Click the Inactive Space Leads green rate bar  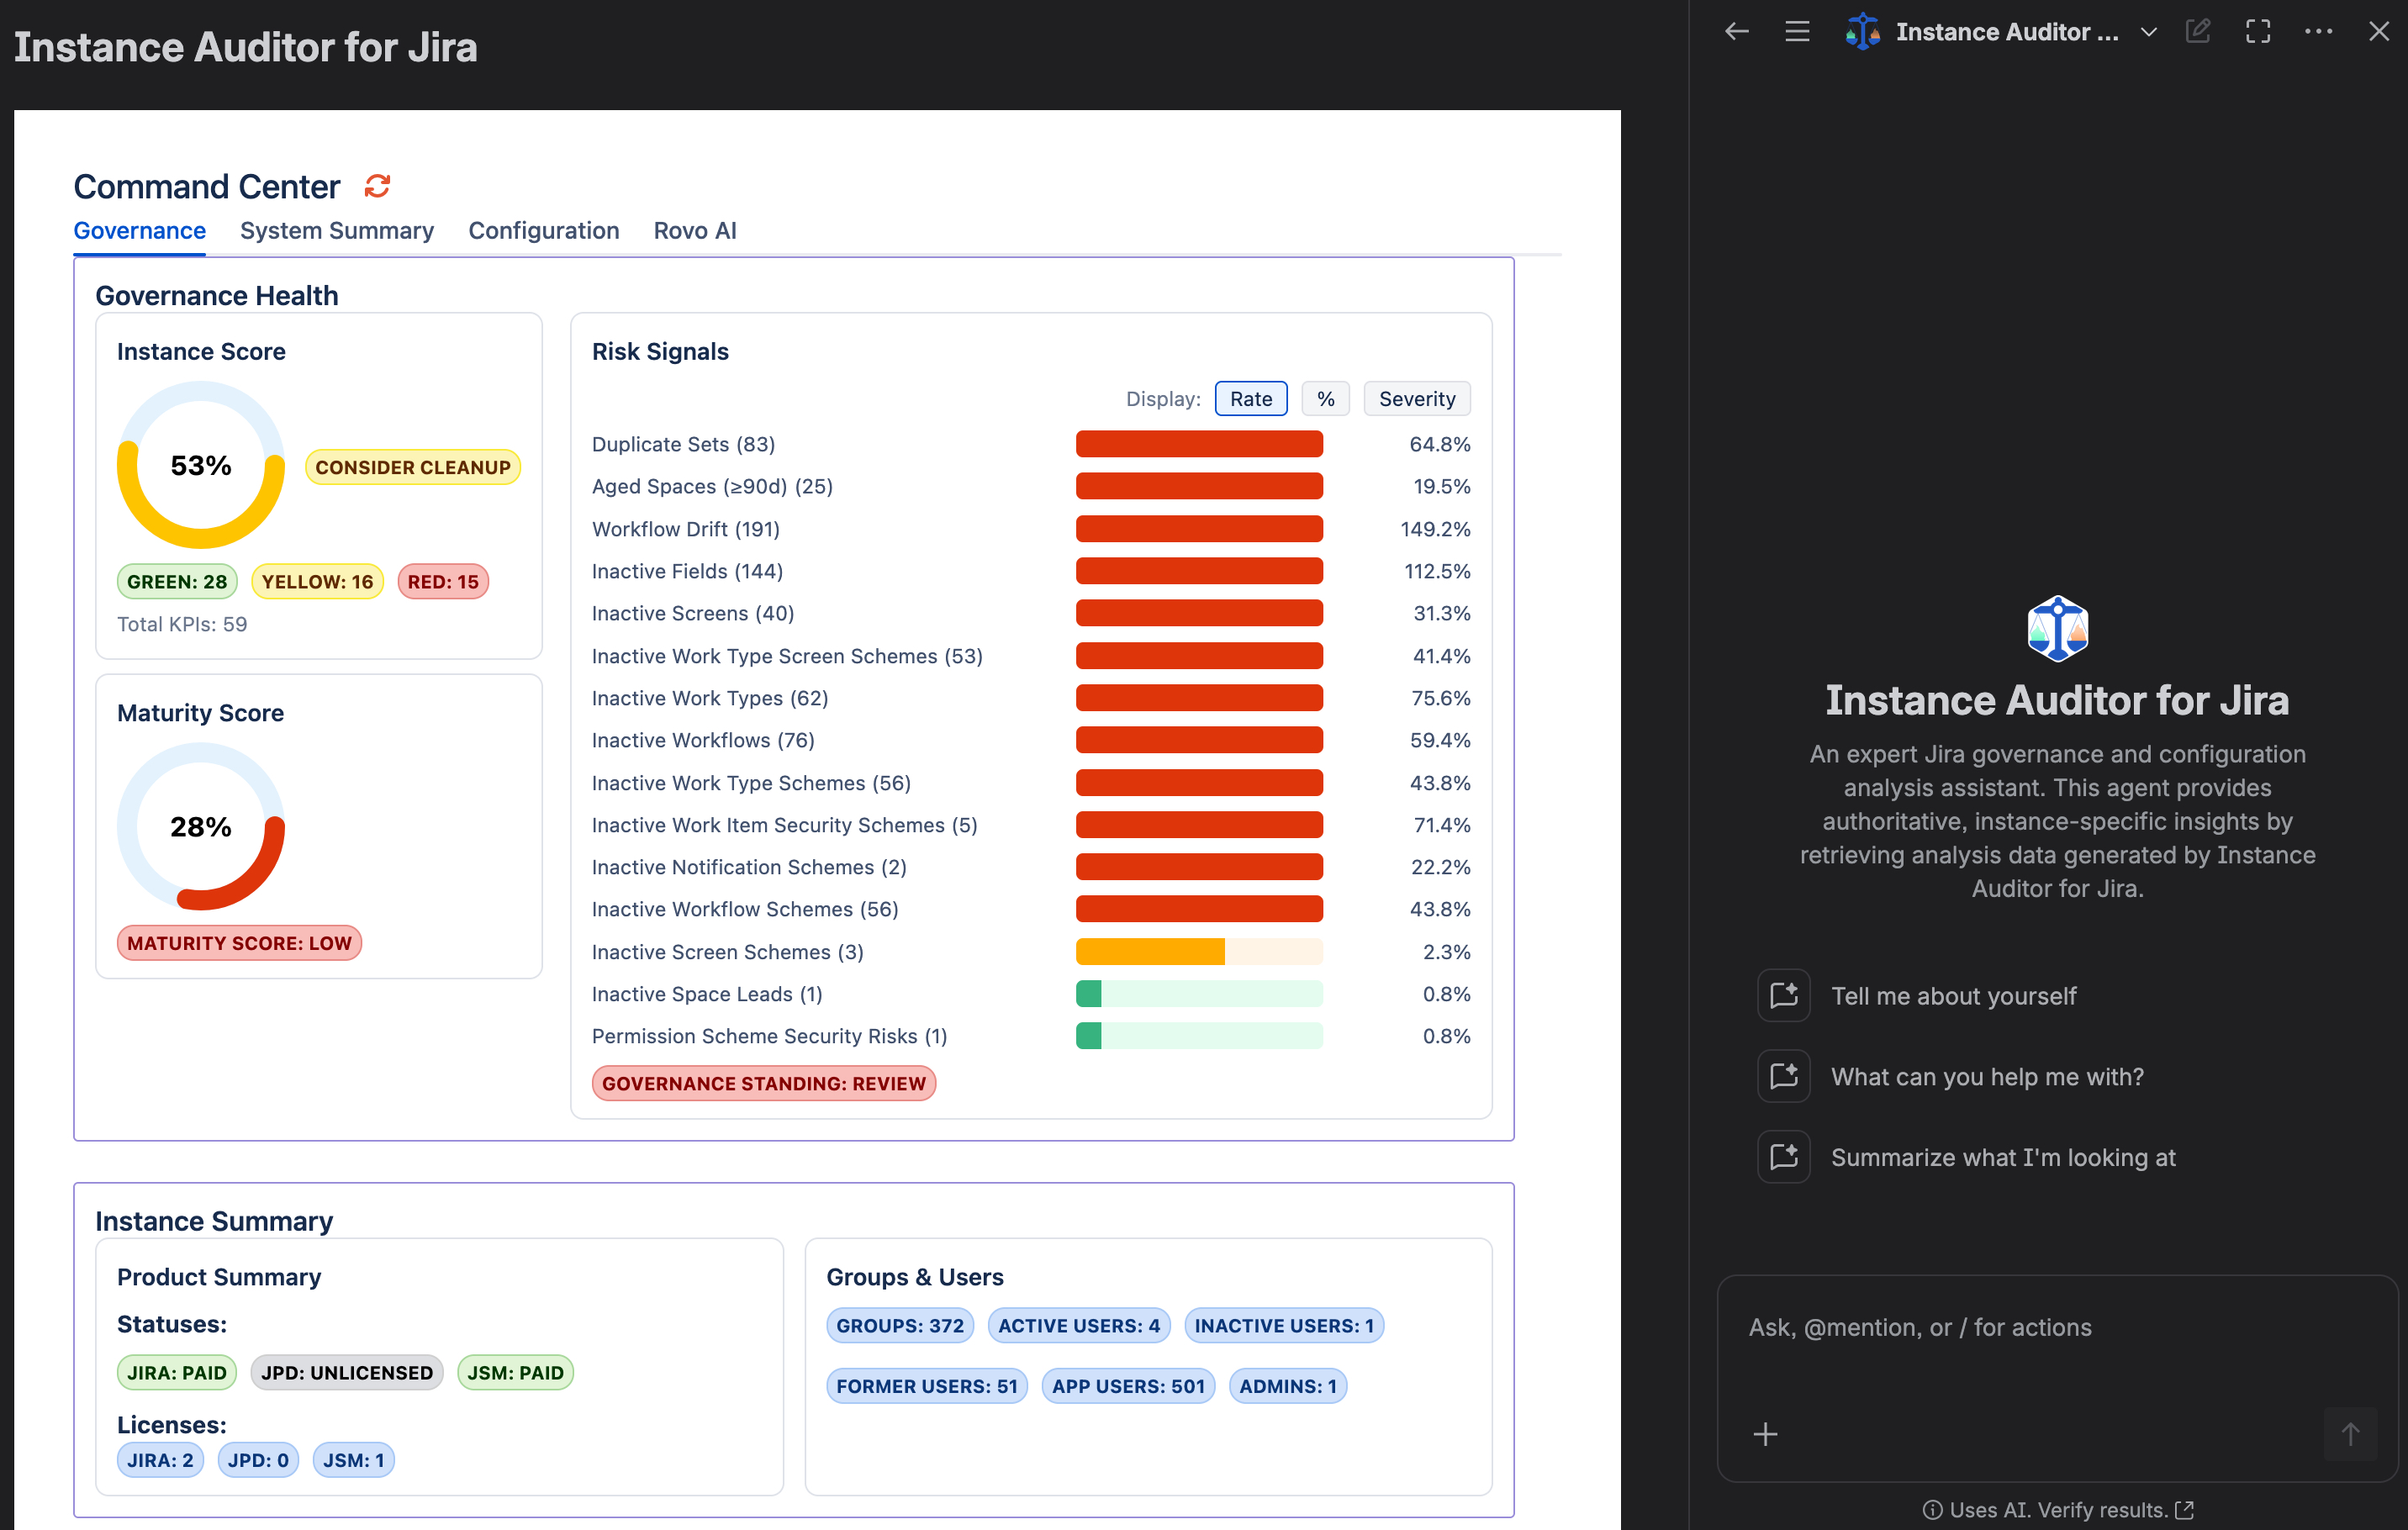[x=1199, y=994]
